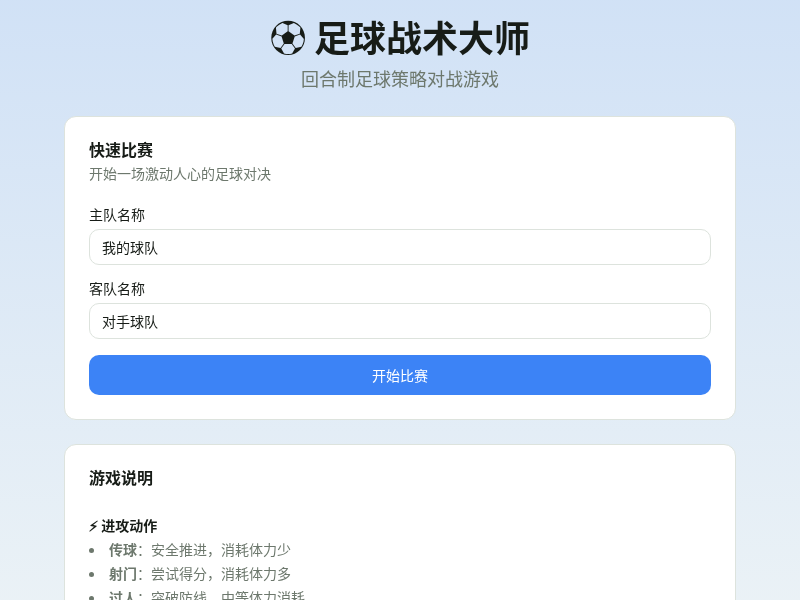The width and height of the screenshot is (800, 600).
Task: Click the lightning icon beside 进攻动作
Action: pyautogui.click(x=93, y=525)
